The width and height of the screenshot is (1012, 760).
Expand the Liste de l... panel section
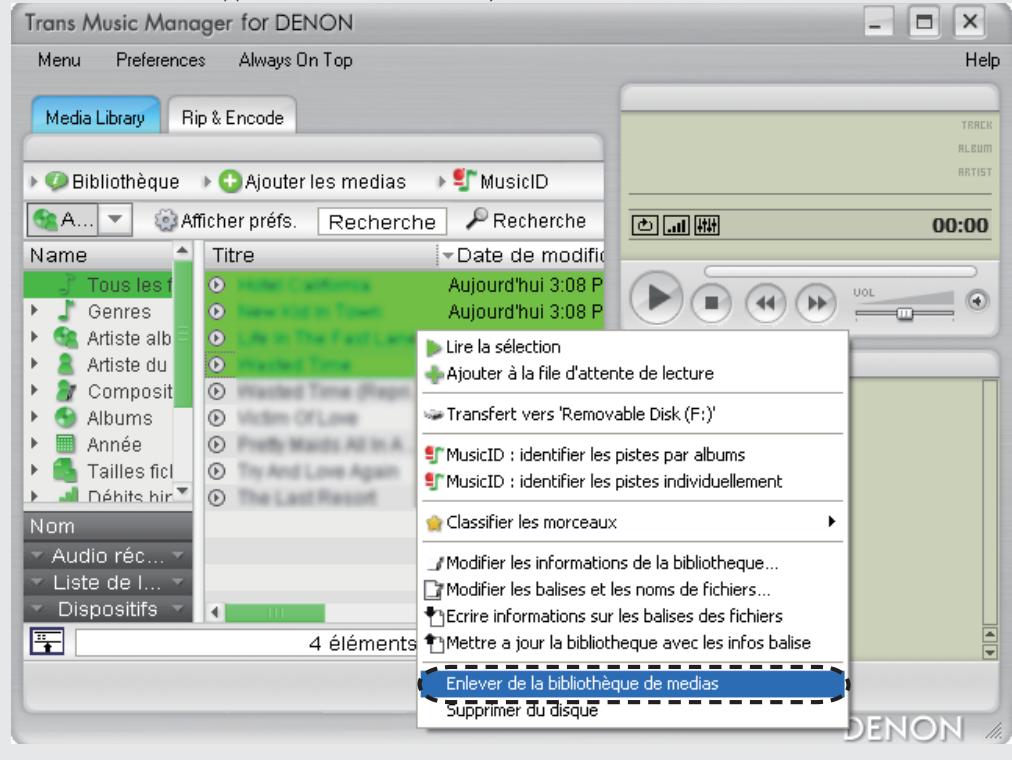click(108, 583)
